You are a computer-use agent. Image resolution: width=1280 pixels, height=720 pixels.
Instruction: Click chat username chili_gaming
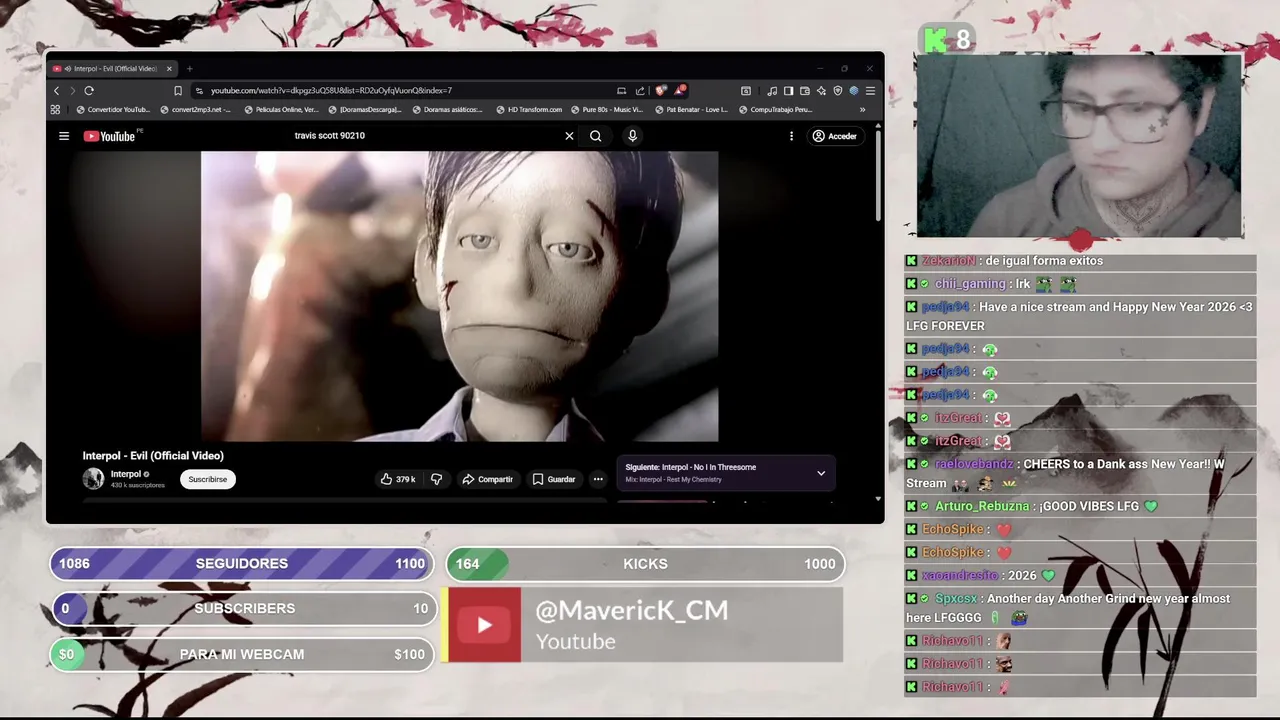[970, 284]
